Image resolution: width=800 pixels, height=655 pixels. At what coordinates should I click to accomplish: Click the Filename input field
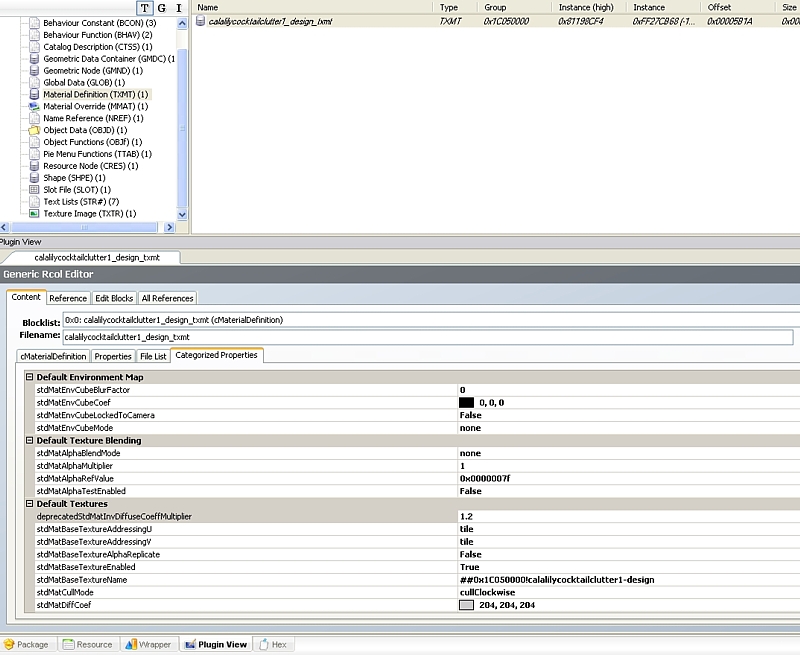(427, 337)
